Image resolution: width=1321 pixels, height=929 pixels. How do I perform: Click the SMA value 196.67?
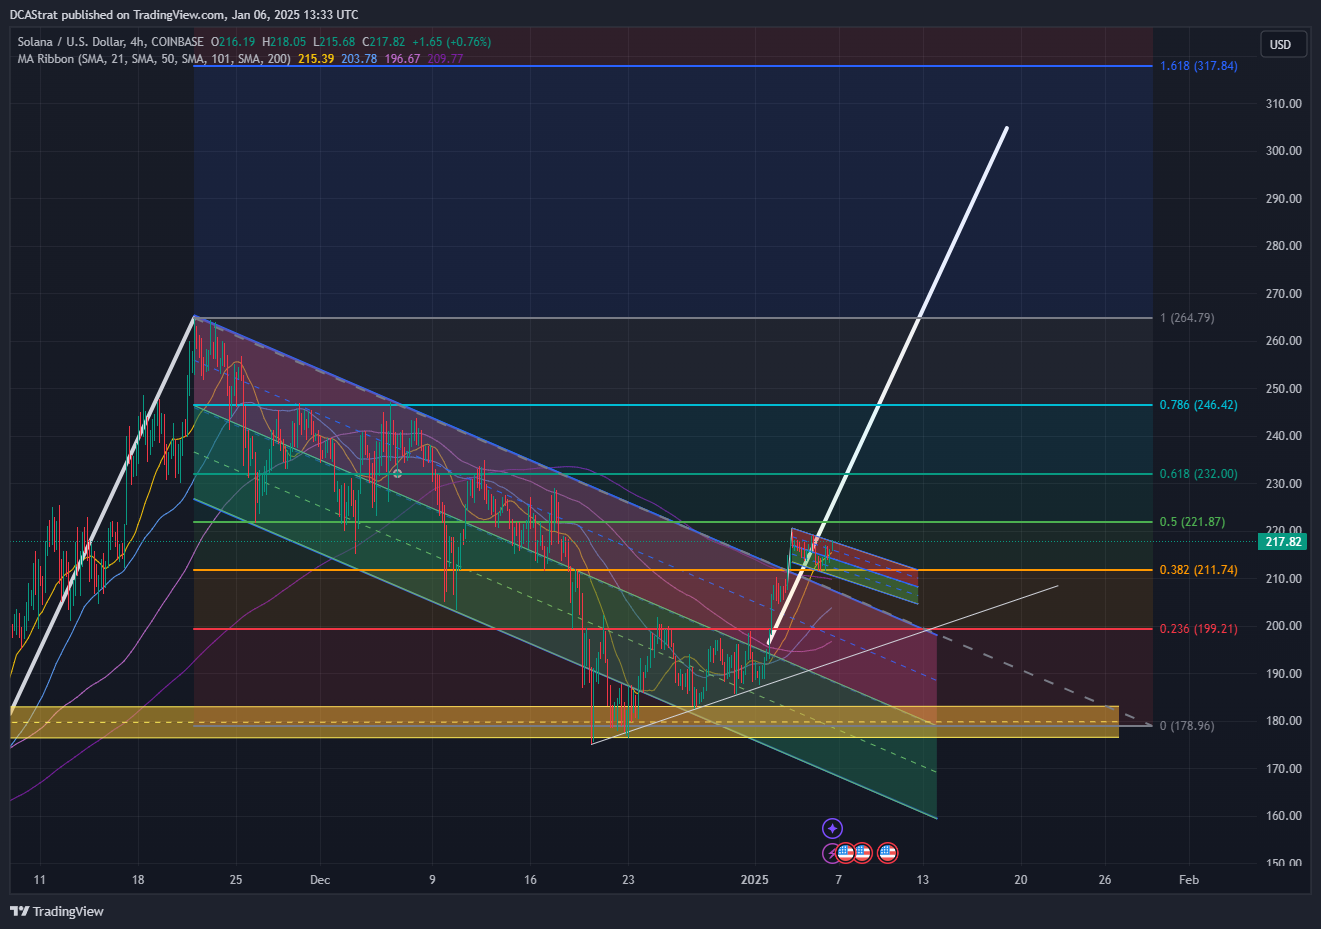[402, 59]
